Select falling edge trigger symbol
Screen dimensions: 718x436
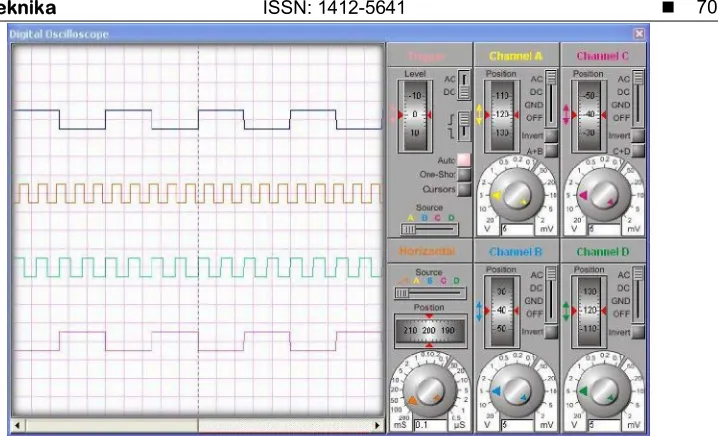tap(451, 134)
